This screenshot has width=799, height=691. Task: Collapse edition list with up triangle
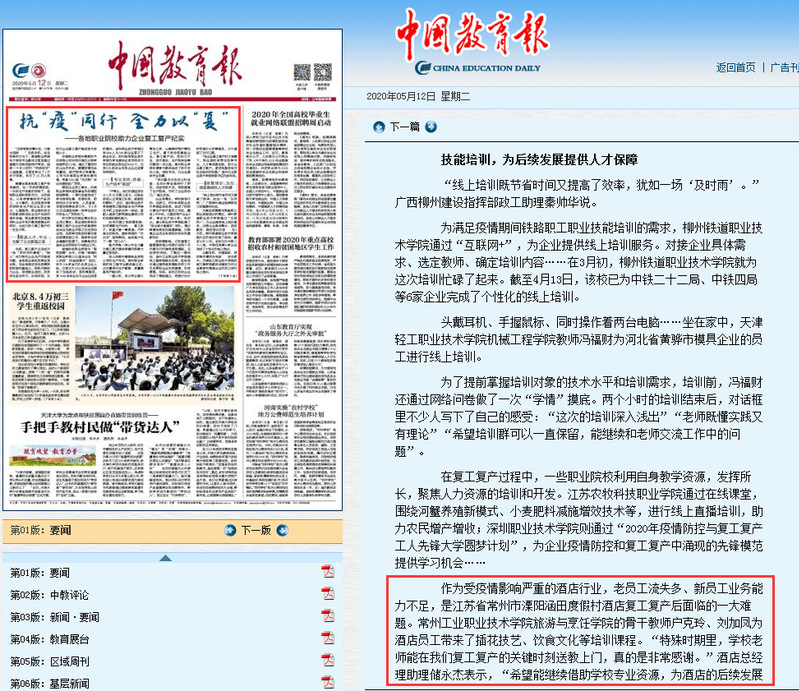(x=165, y=558)
